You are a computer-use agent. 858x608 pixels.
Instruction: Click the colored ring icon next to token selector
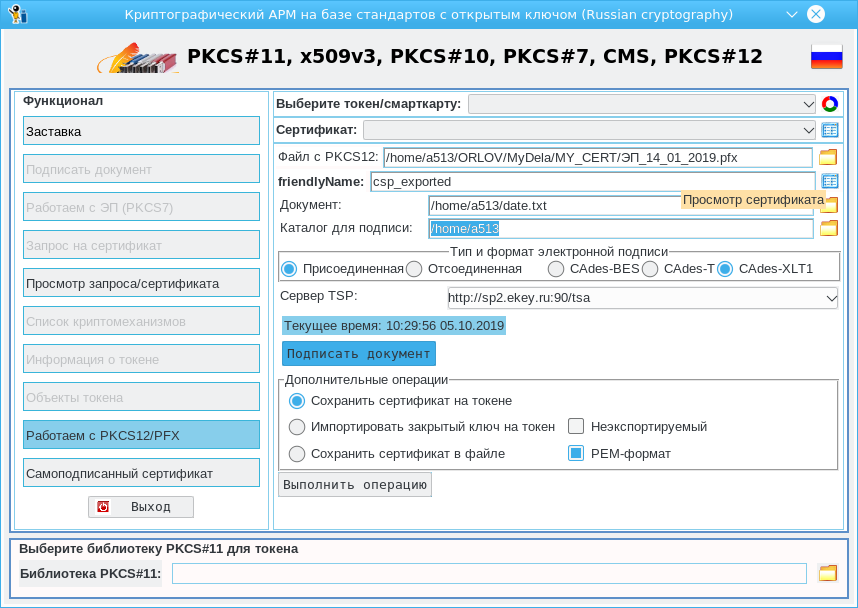[829, 104]
